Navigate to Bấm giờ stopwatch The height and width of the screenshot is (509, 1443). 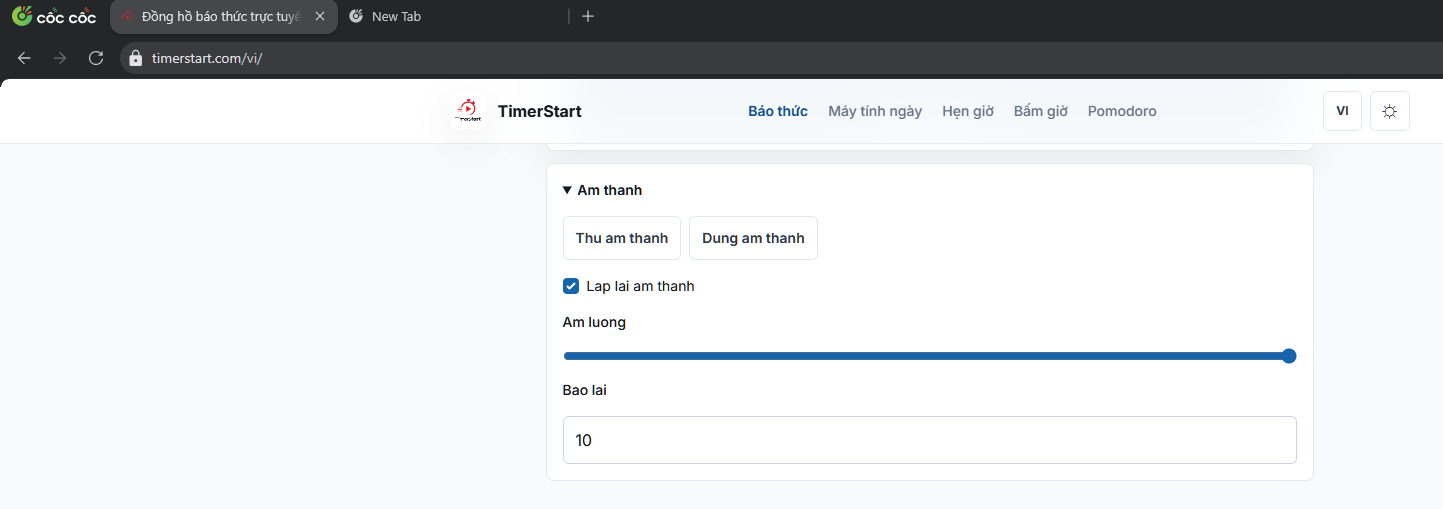(x=1041, y=111)
